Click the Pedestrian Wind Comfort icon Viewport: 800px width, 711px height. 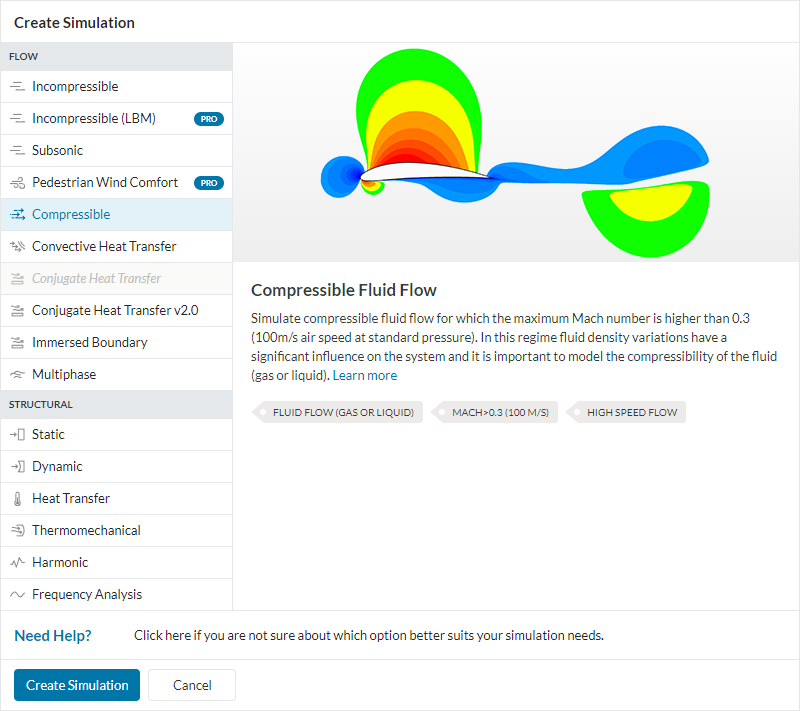click(x=17, y=183)
